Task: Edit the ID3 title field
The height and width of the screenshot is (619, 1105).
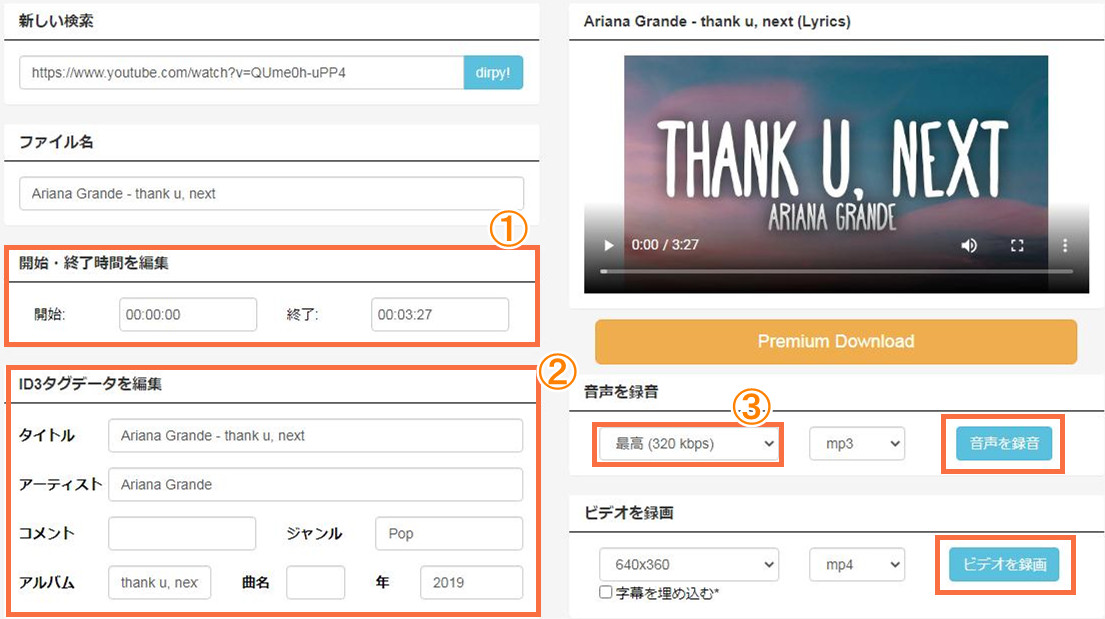Action: [x=316, y=436]
